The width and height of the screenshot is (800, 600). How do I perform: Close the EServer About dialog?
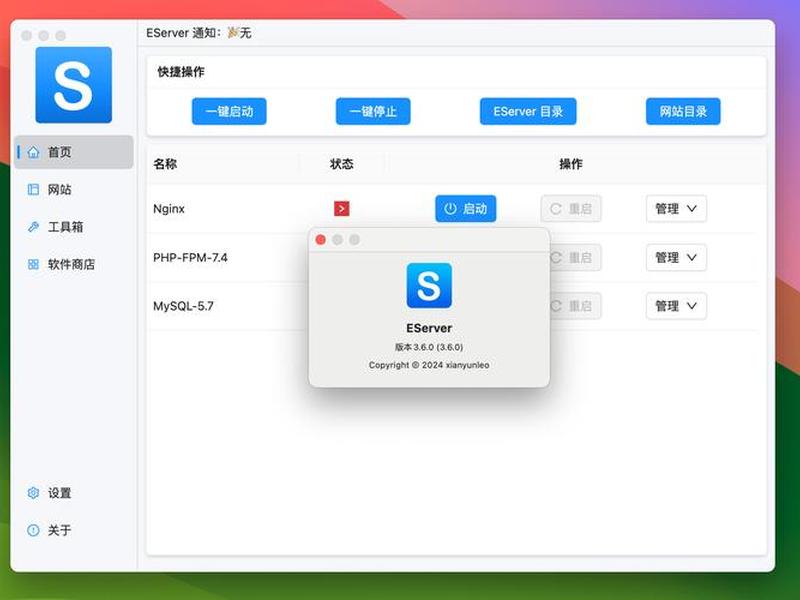[320, 239]
